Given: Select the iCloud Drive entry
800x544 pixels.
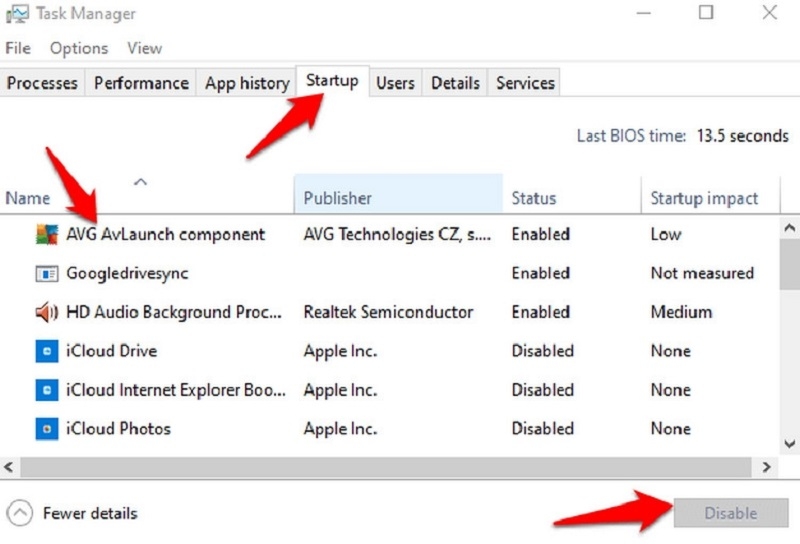Looking at the screenshot, I should [390, 351].
